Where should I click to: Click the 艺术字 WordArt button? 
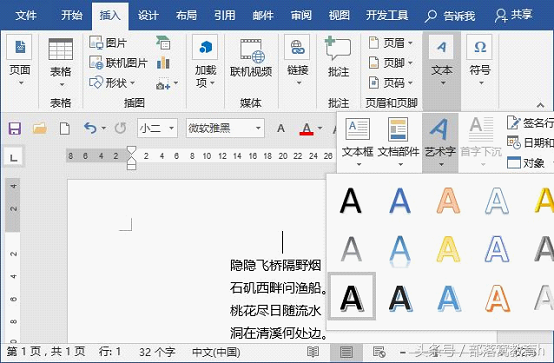[x=440, y=142]
